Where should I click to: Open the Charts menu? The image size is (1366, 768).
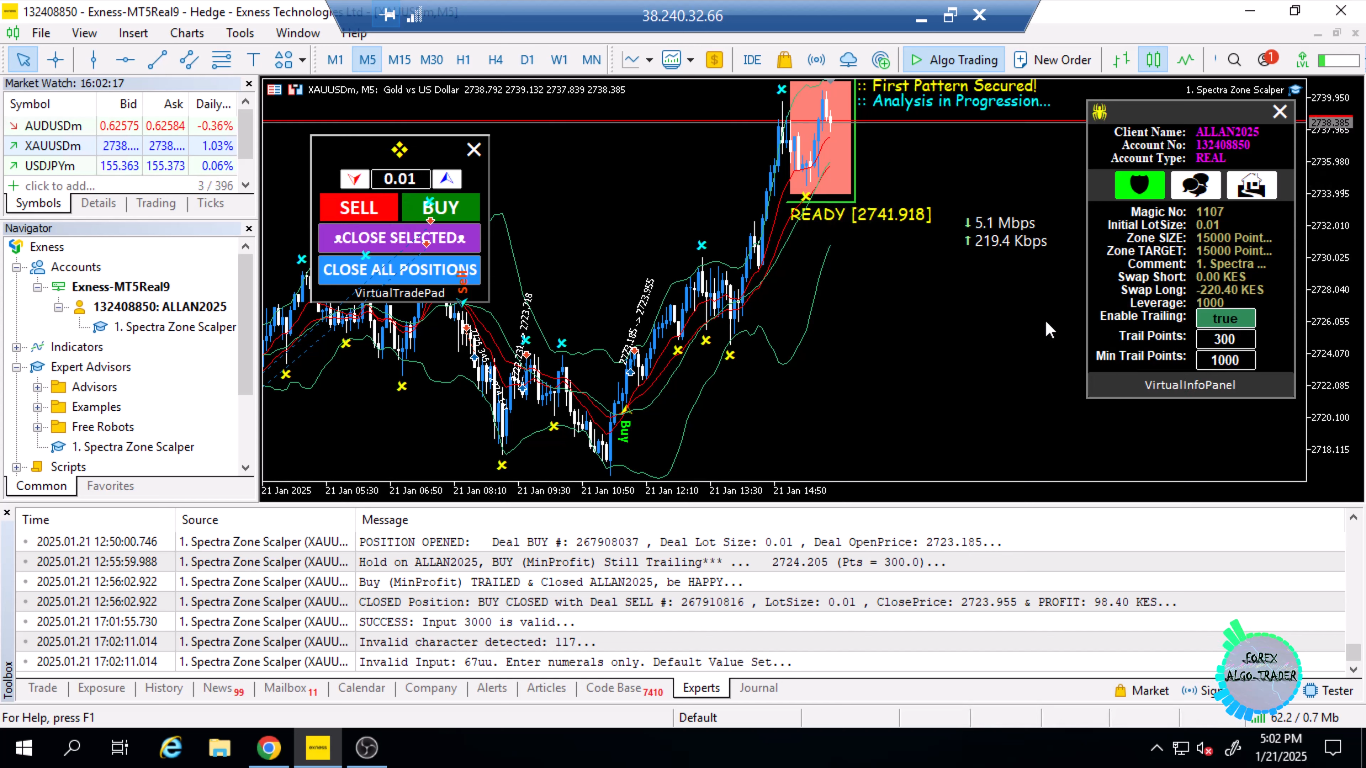[x=187, y=33]
